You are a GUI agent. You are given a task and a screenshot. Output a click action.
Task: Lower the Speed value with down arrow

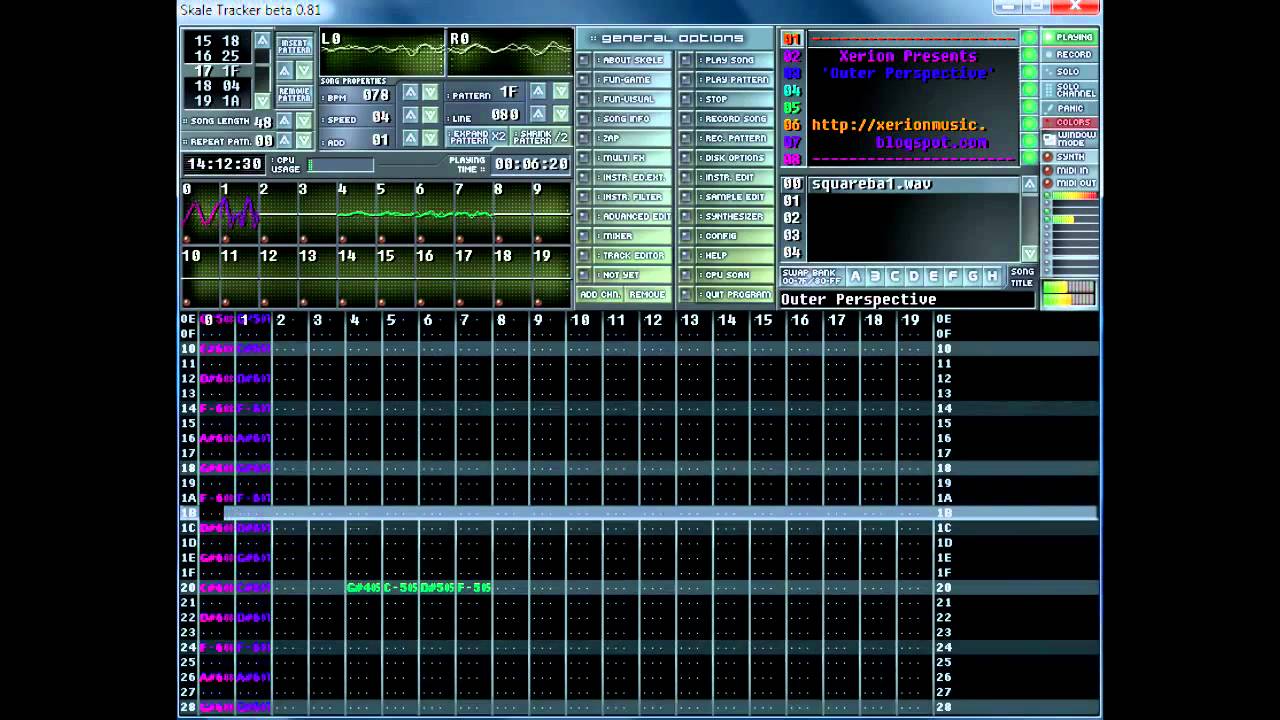click(x=430, y=116)
